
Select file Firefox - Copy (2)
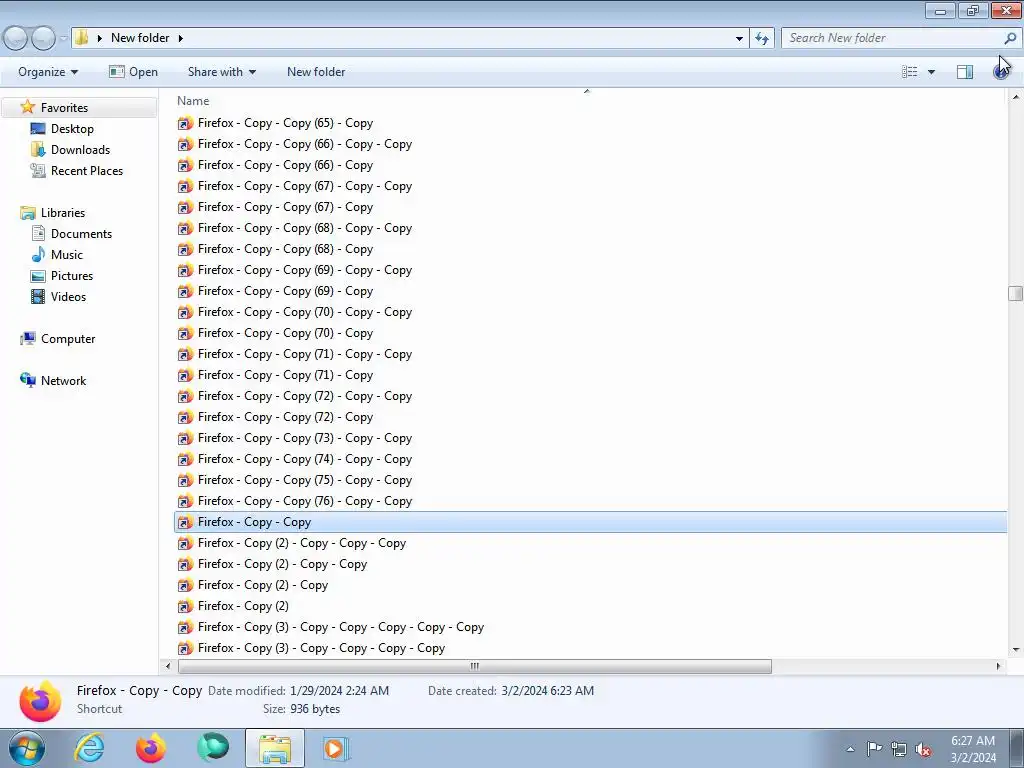pos(233,606)
